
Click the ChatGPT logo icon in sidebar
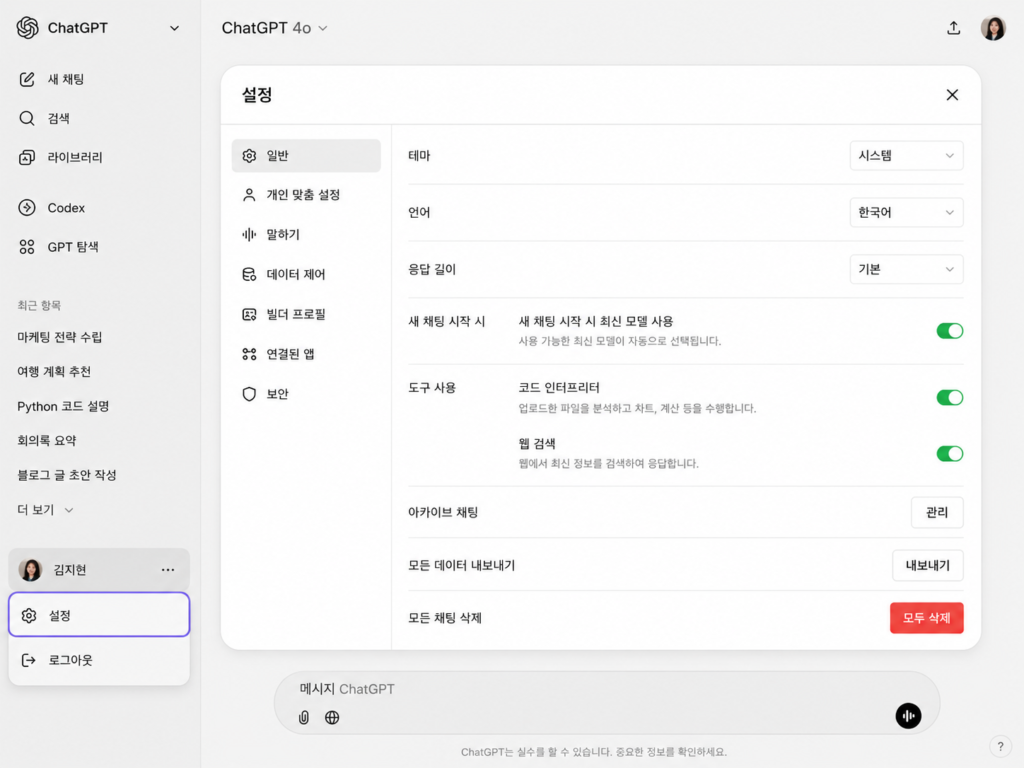27,28
